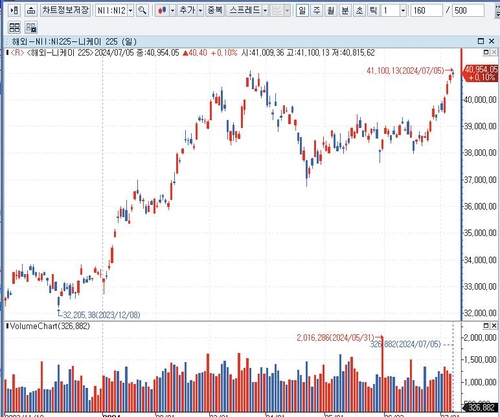This screenshot has width=500, height=417.
Task: Click the current volume tag 326,882
Action: (x=480, y=407)
